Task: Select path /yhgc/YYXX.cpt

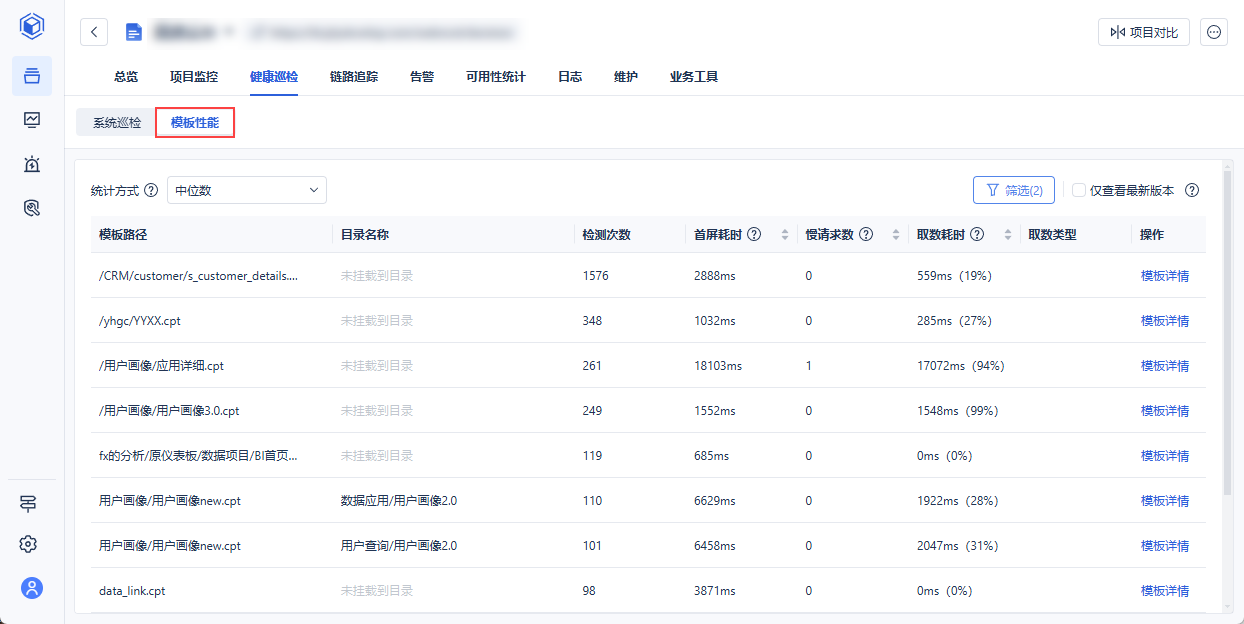Action: 140,321
